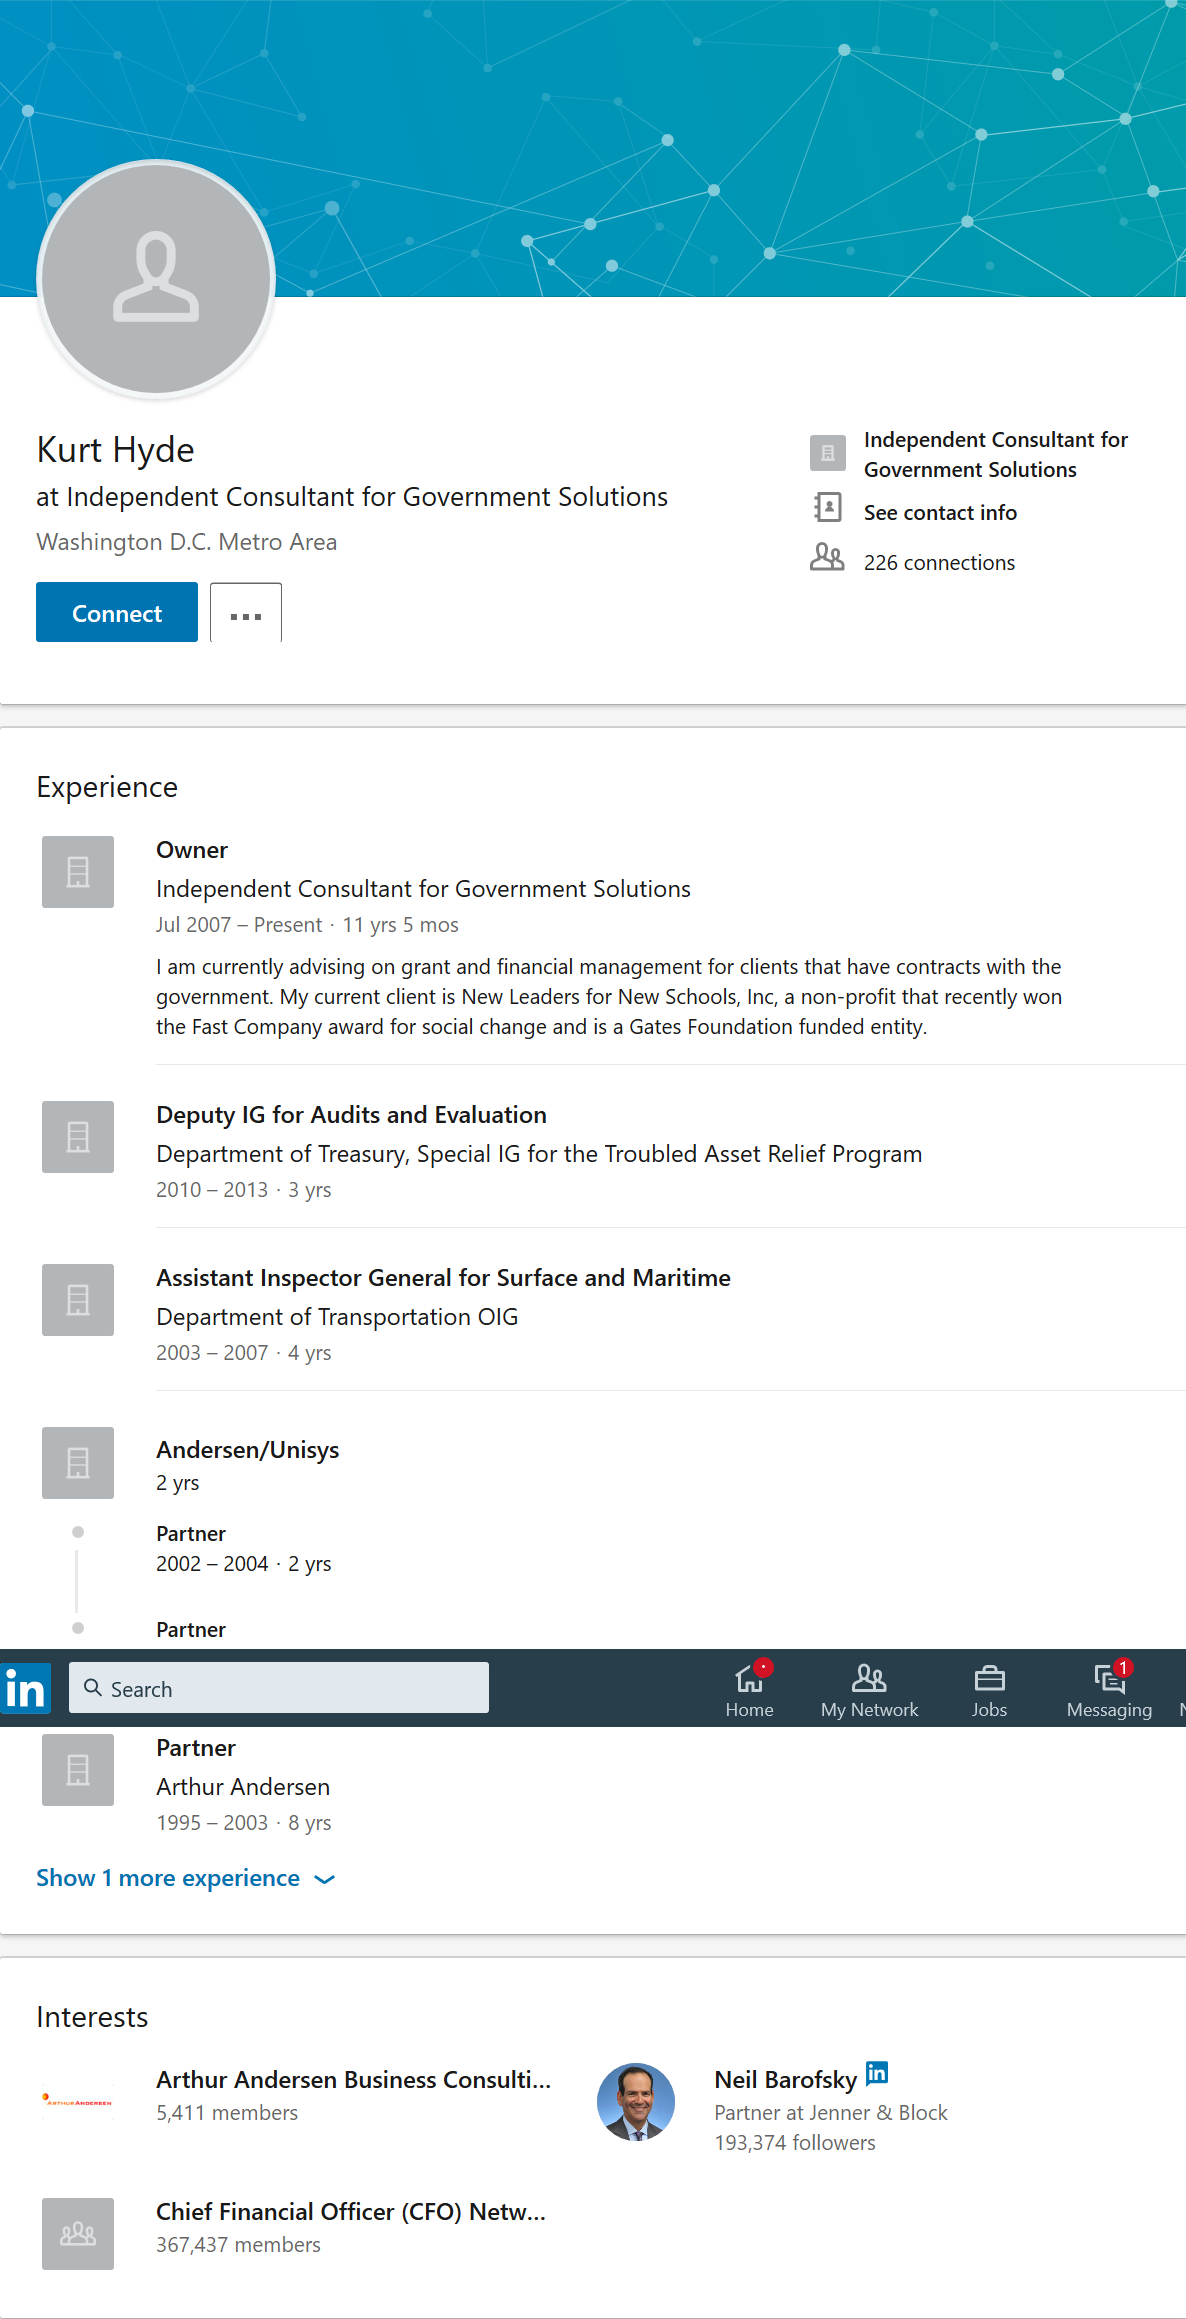Click the Kurt Hyde name heading
Screen dimensions: 1186x2319
tap(115, 449)
